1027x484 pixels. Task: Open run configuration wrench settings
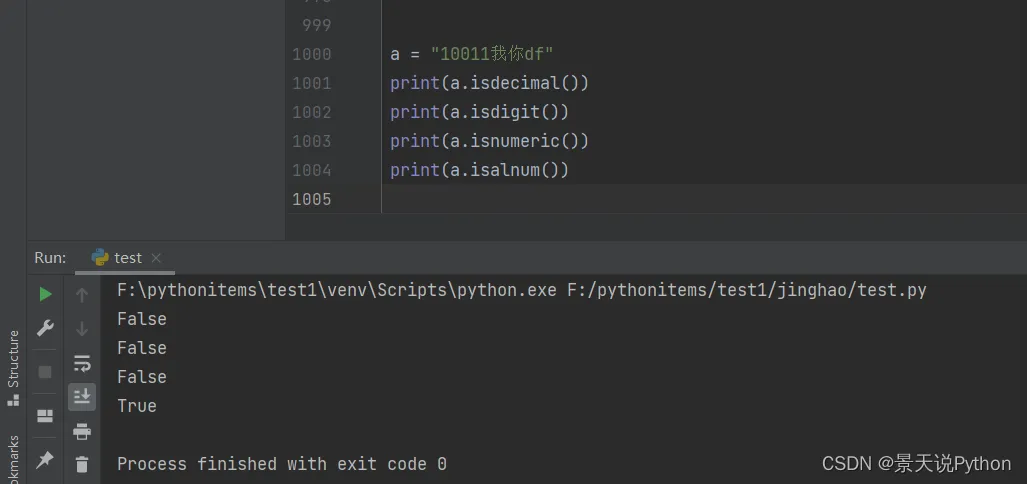click(x=45, y=328)
